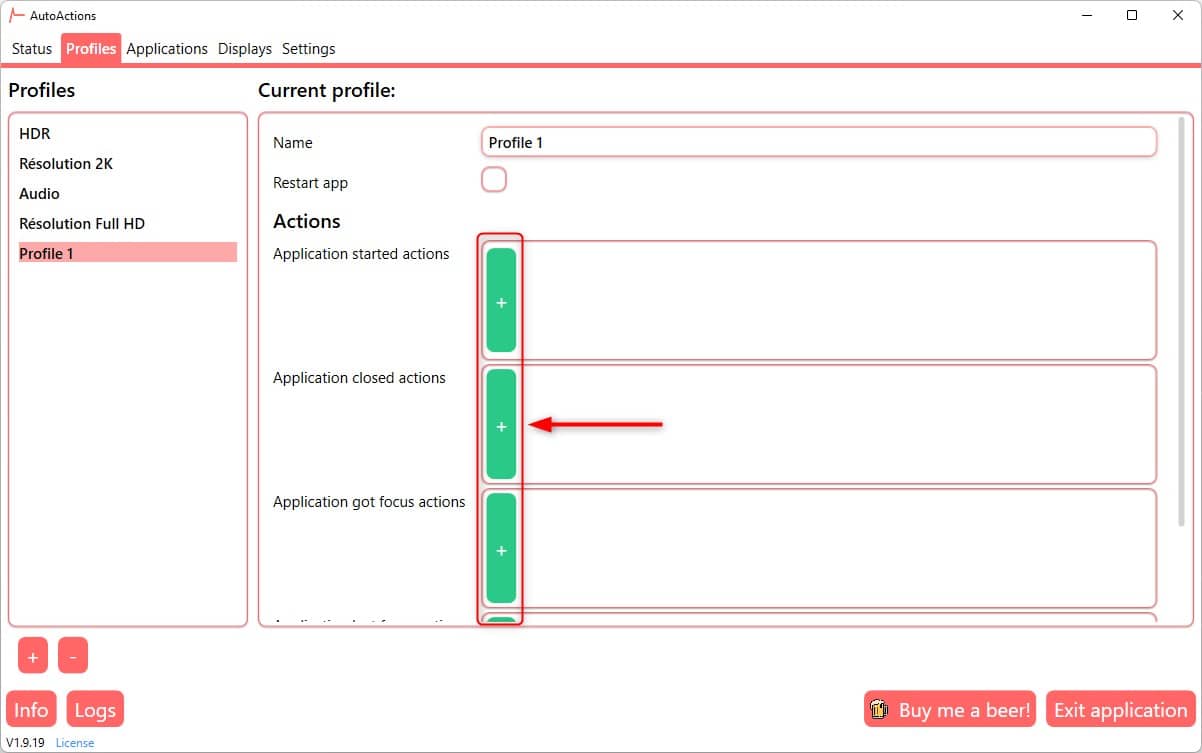Select the Résolution Full HD profile
Viewport: 1202px width, 753px height.
pyautogui.click(x=128, y=223)
